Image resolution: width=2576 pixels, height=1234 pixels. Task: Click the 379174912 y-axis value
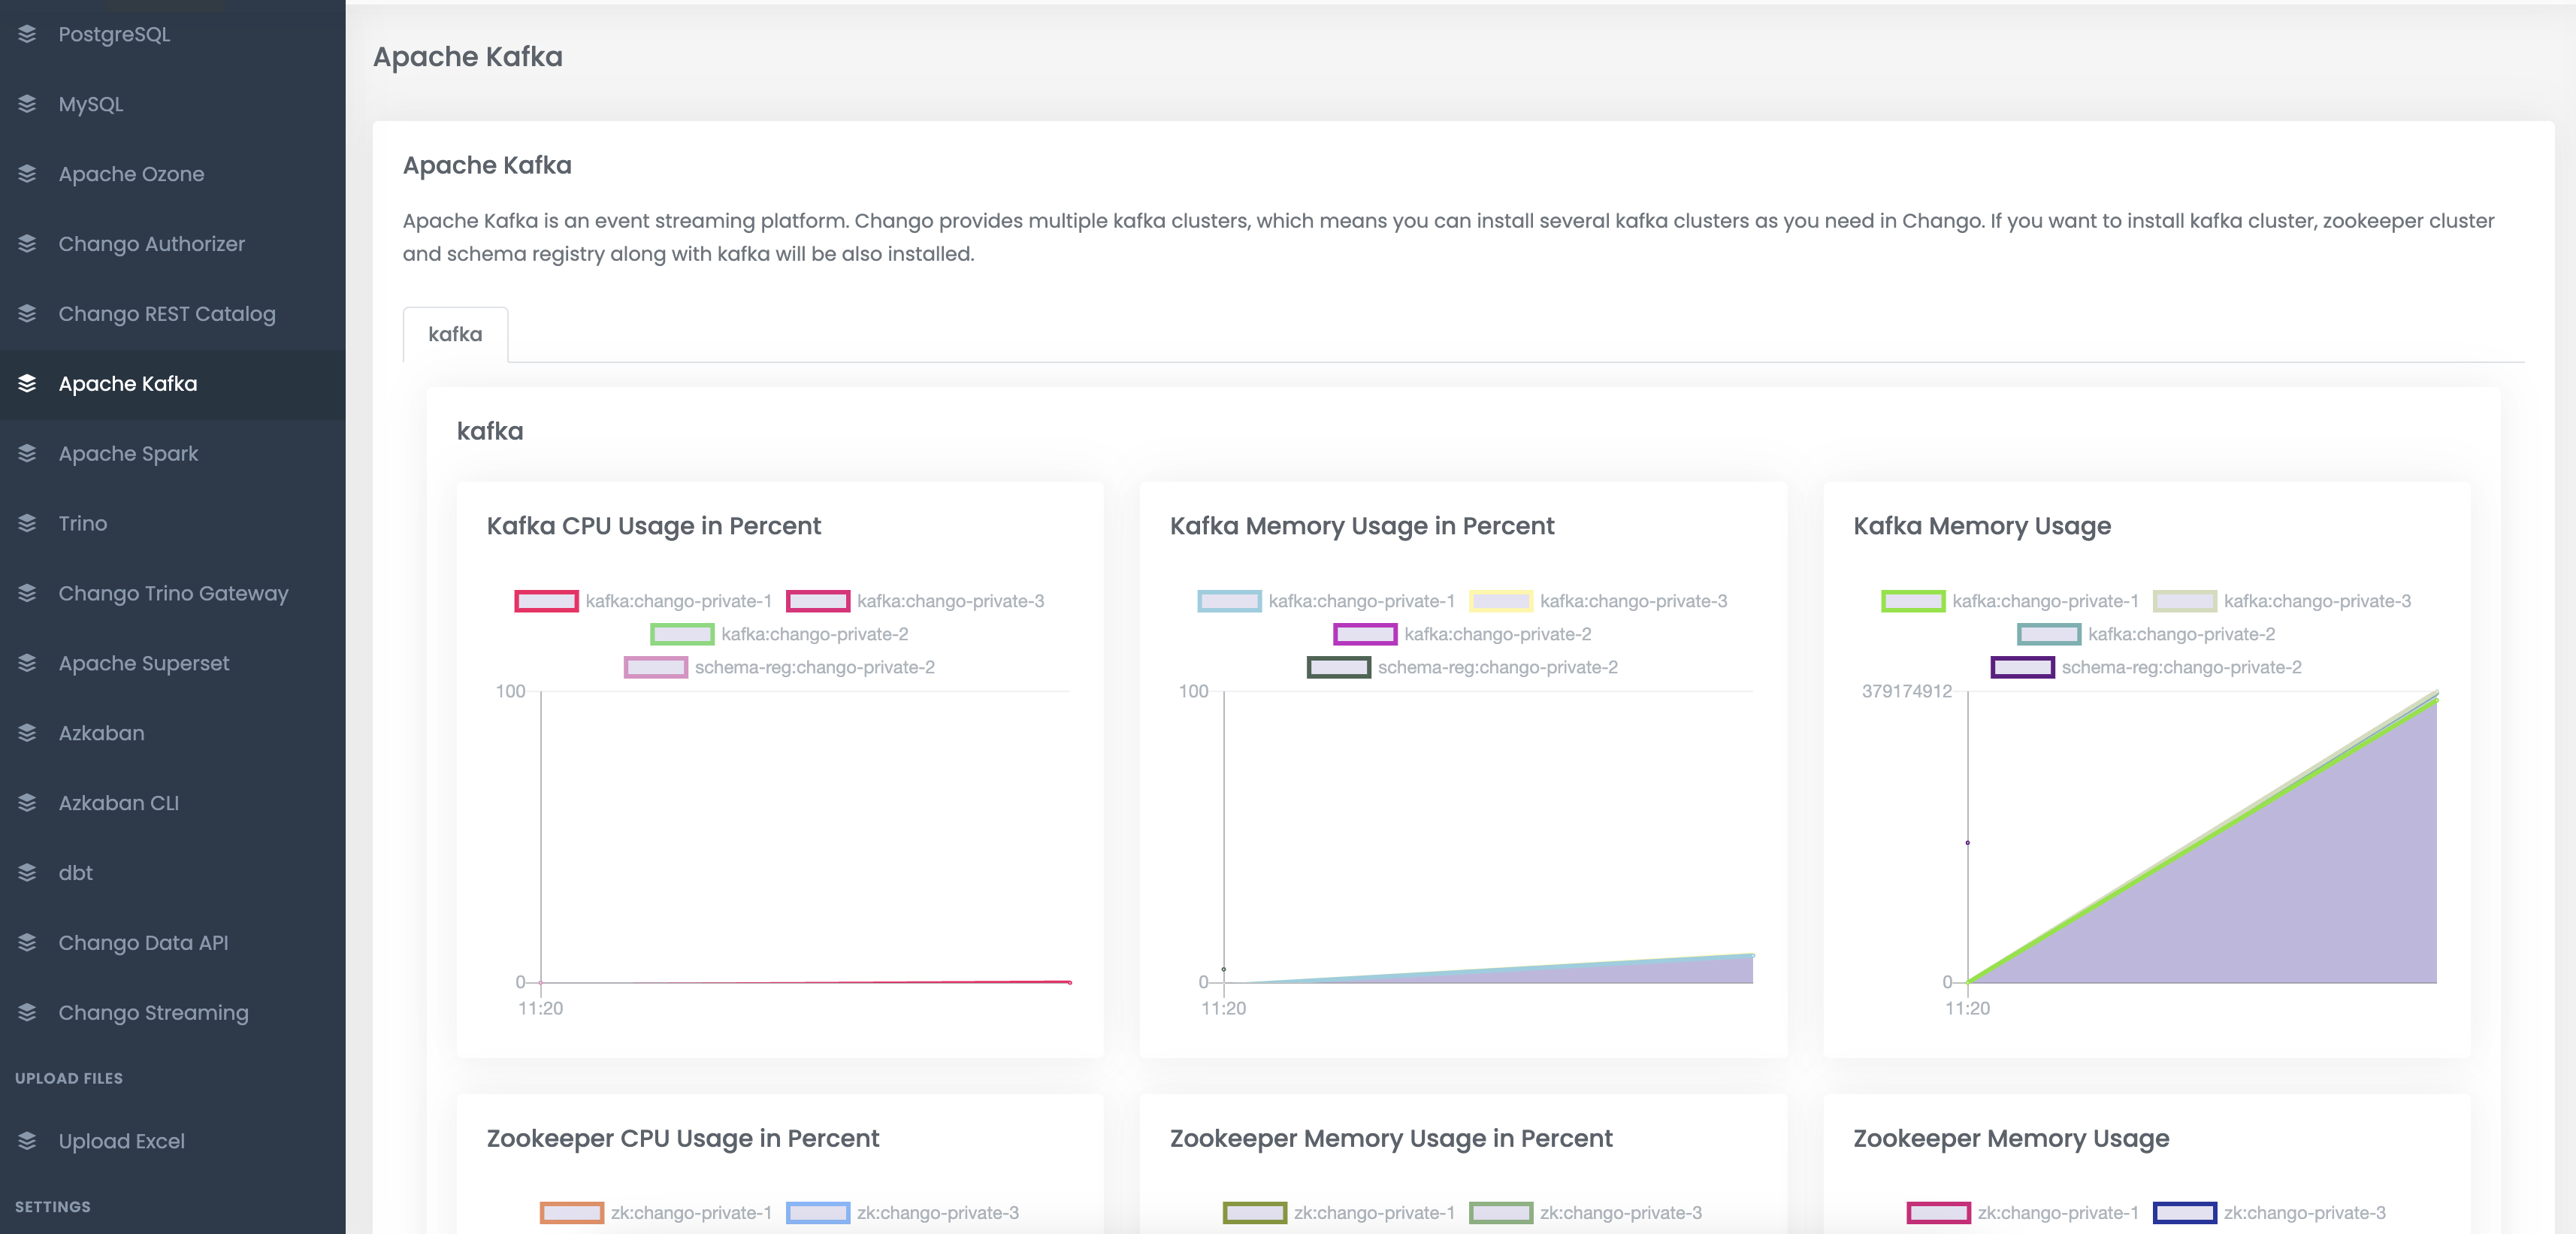pos(1906,691)
